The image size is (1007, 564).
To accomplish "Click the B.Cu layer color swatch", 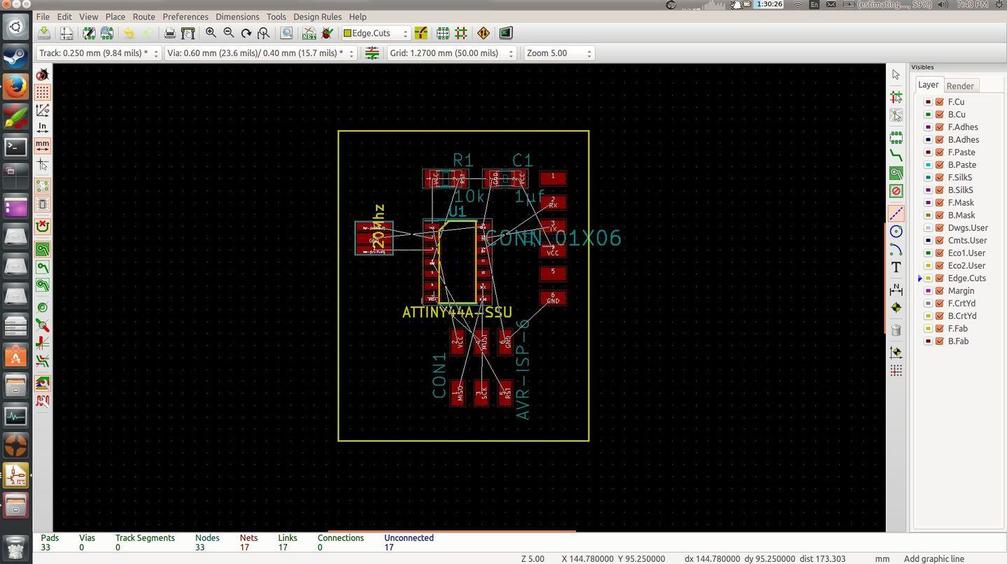I will [928, 114].
